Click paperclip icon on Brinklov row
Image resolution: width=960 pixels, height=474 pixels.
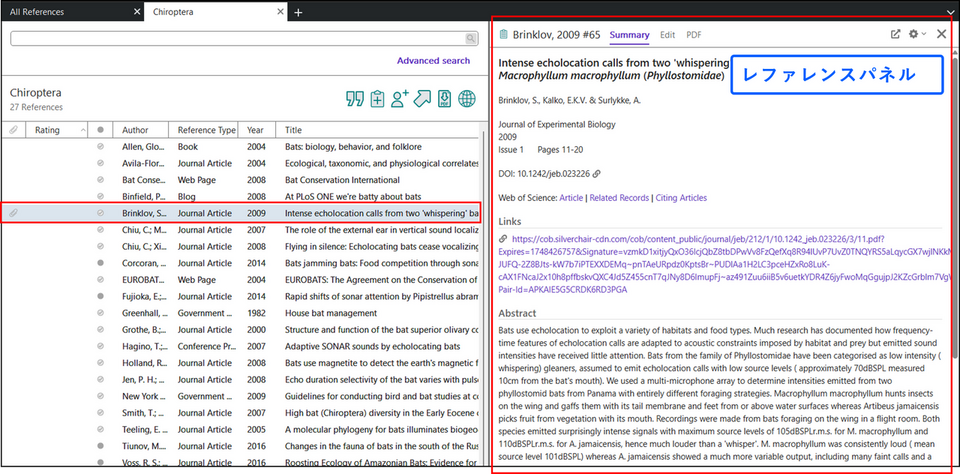click(x=13, y=213)
